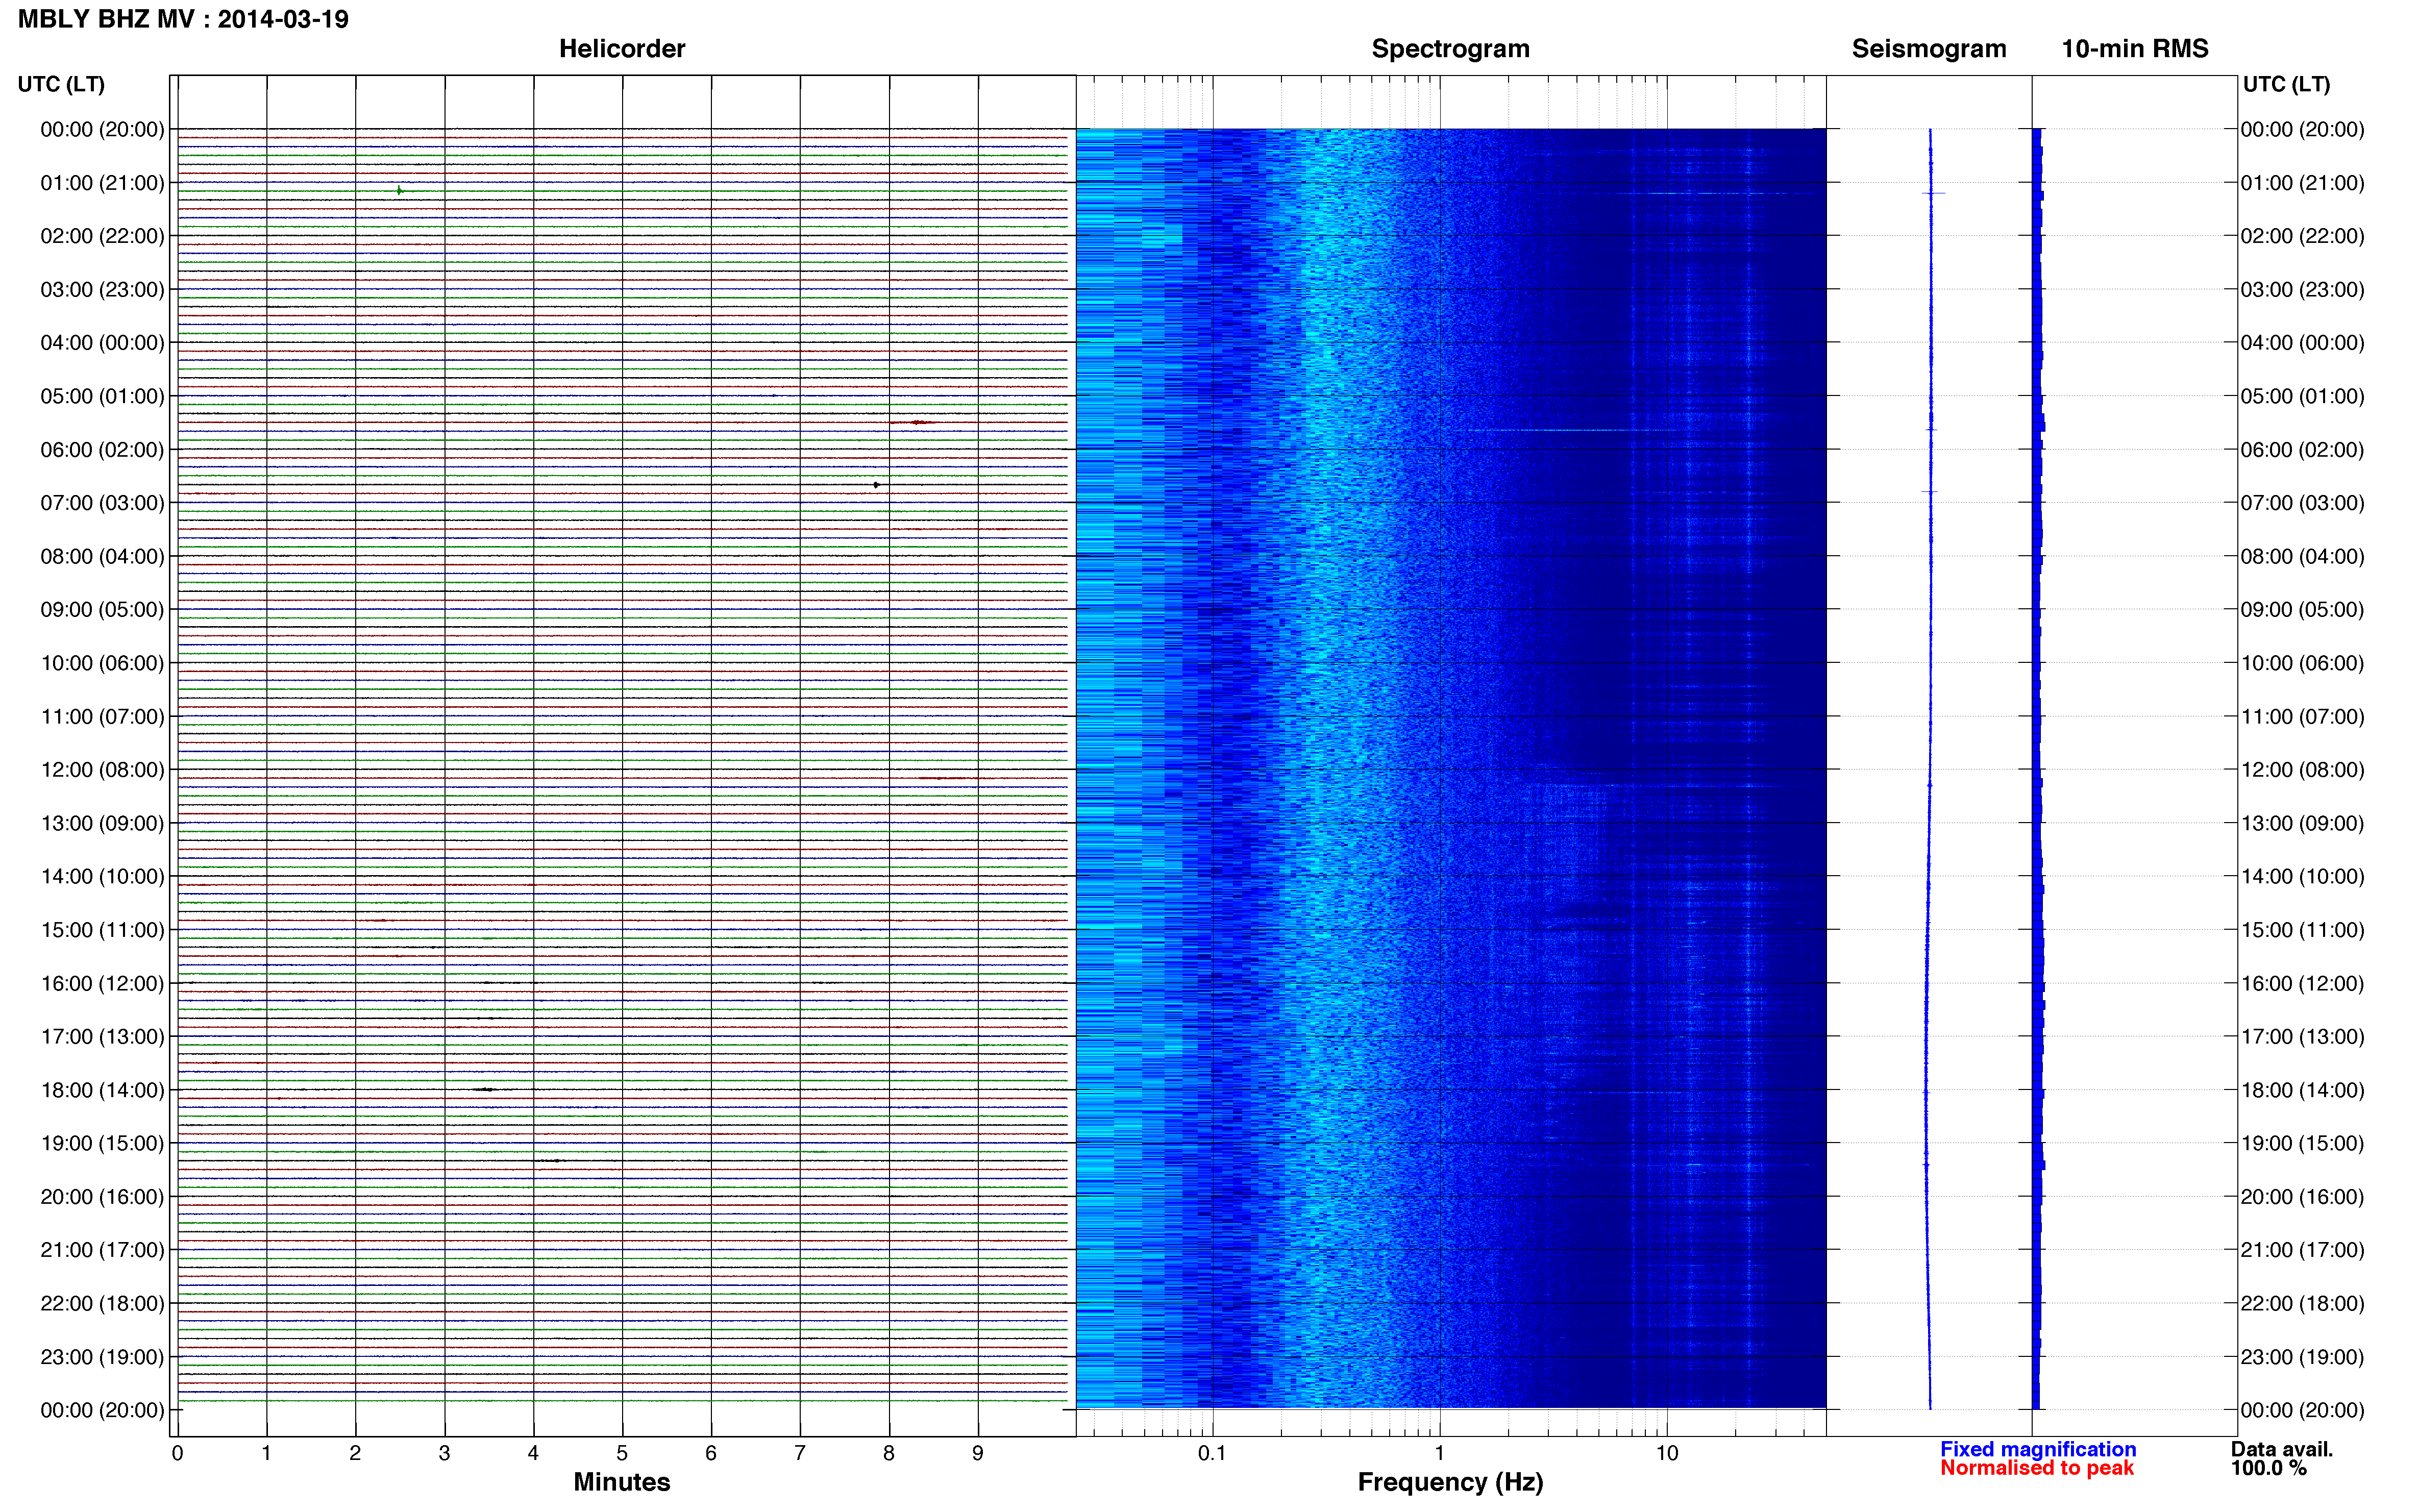Click the left '13:00 (09:00)' time label
2419x1512 pixels.
click(x=102, y=823)
